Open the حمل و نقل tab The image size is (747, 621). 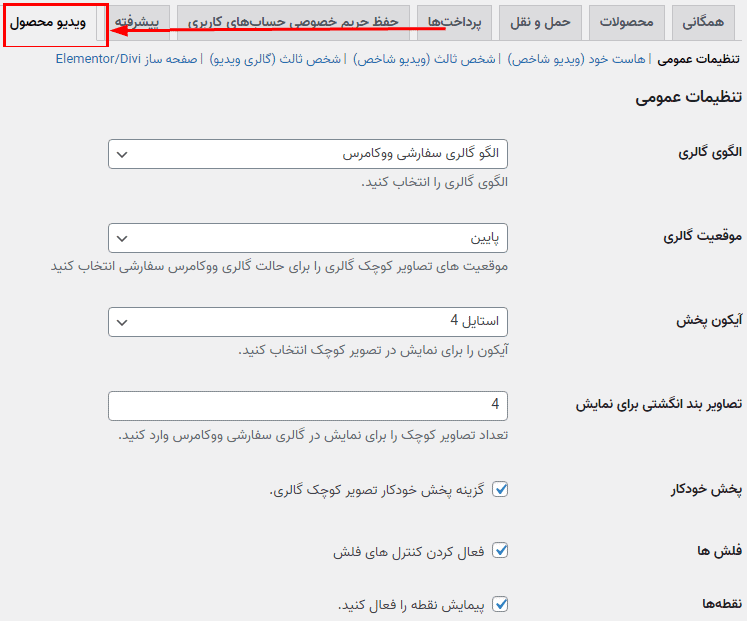(x=540, y=22)
